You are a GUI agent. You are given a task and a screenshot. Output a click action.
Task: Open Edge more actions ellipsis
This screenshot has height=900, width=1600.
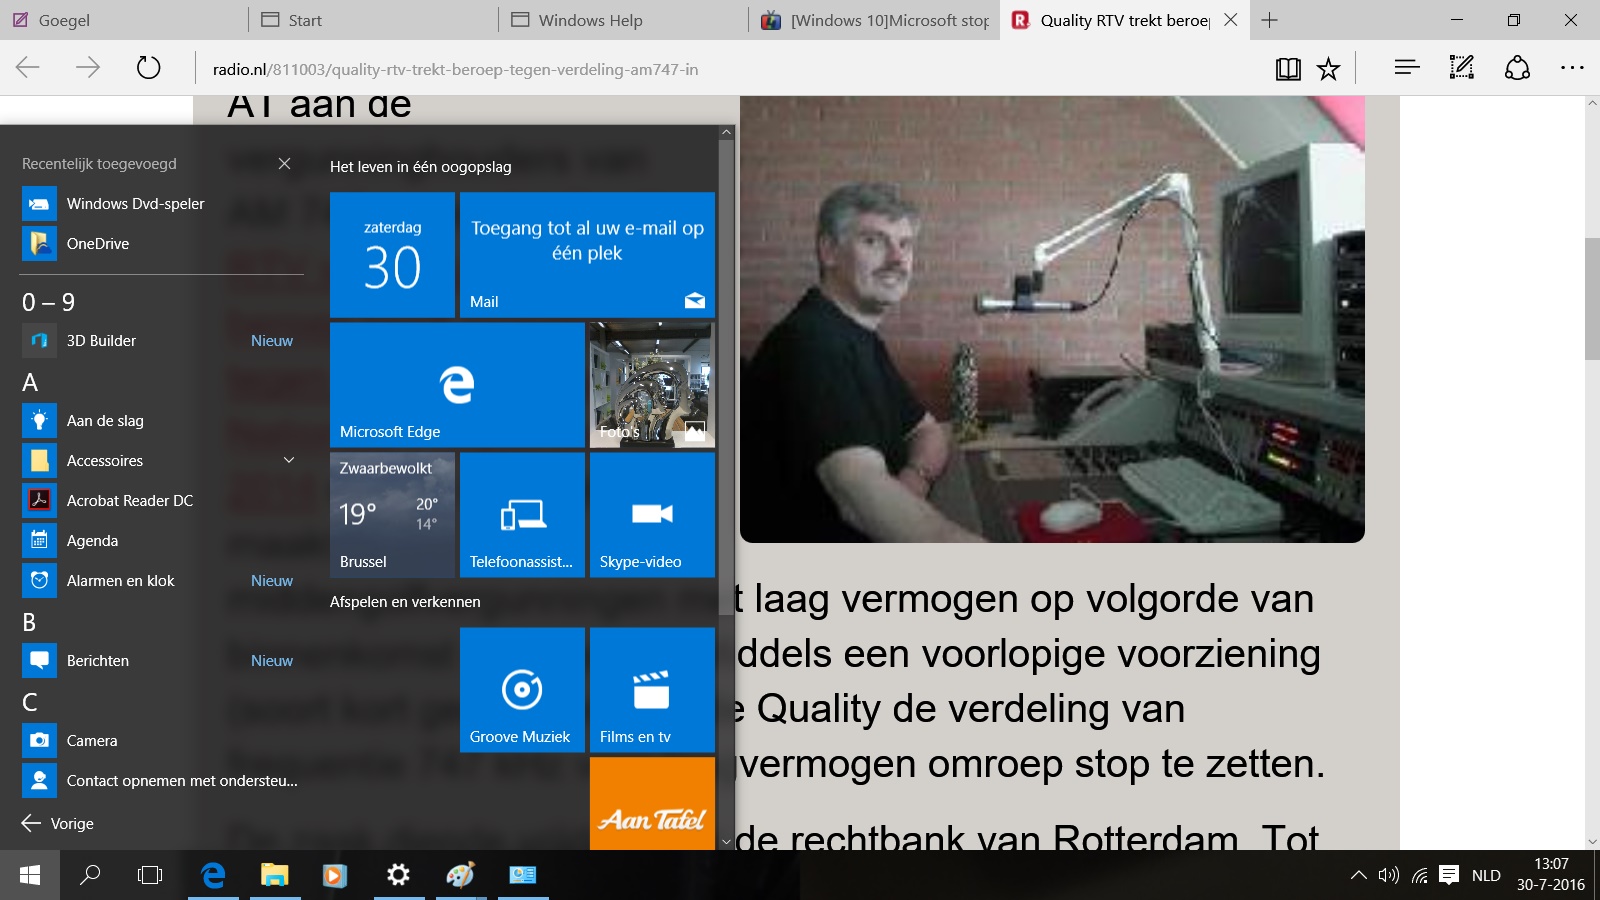(1572, 68)
